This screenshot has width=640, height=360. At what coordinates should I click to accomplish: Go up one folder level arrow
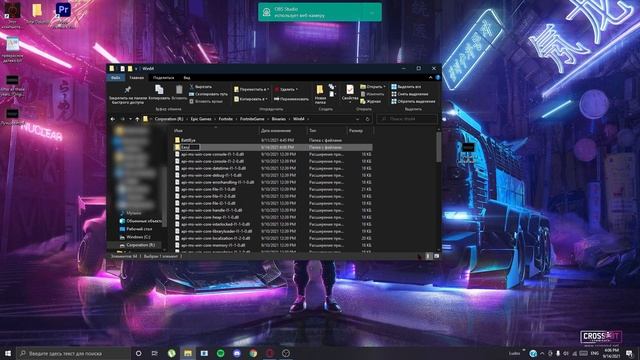[138, 119]
